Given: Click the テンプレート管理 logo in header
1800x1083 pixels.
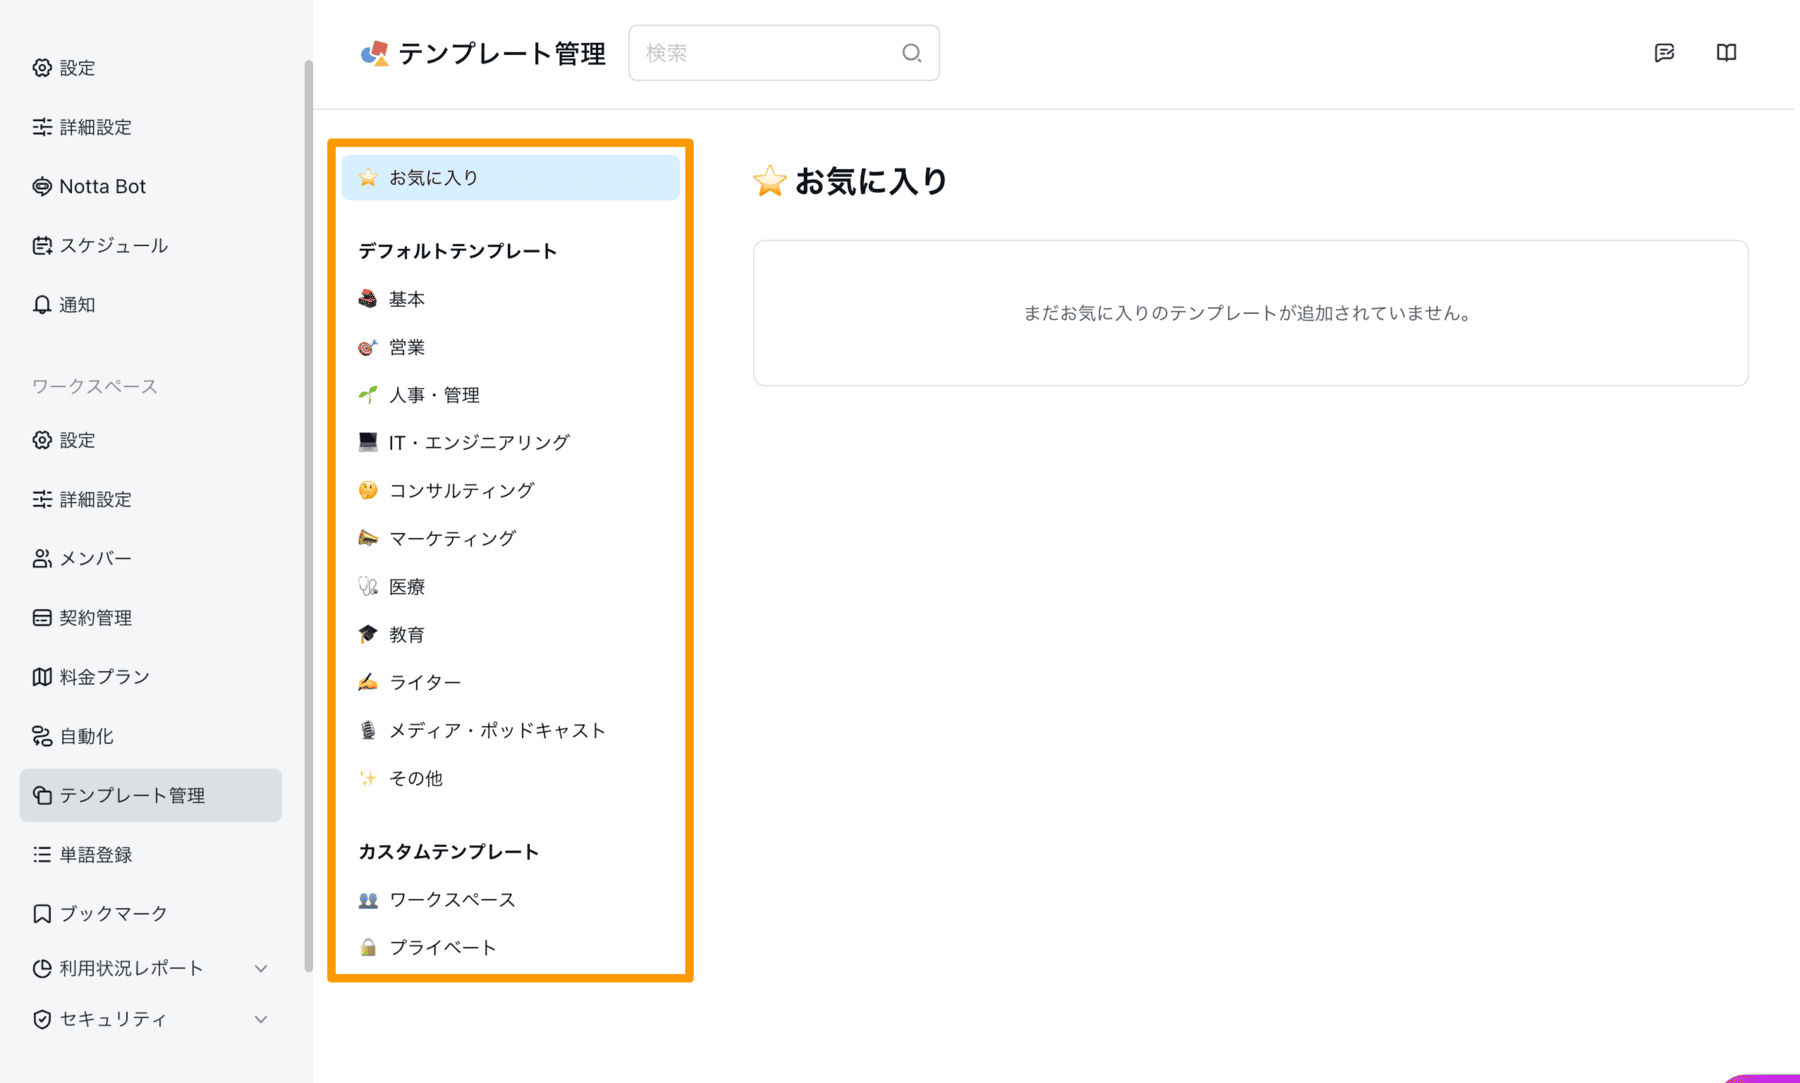Looking at the screenshot, I should [375, 53].
